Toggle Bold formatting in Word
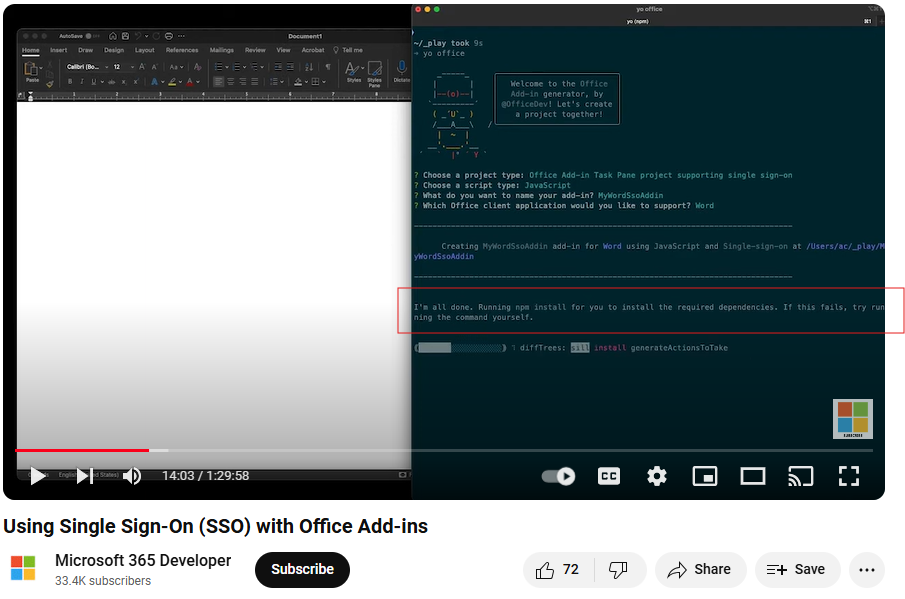 [x=70, y=81]
